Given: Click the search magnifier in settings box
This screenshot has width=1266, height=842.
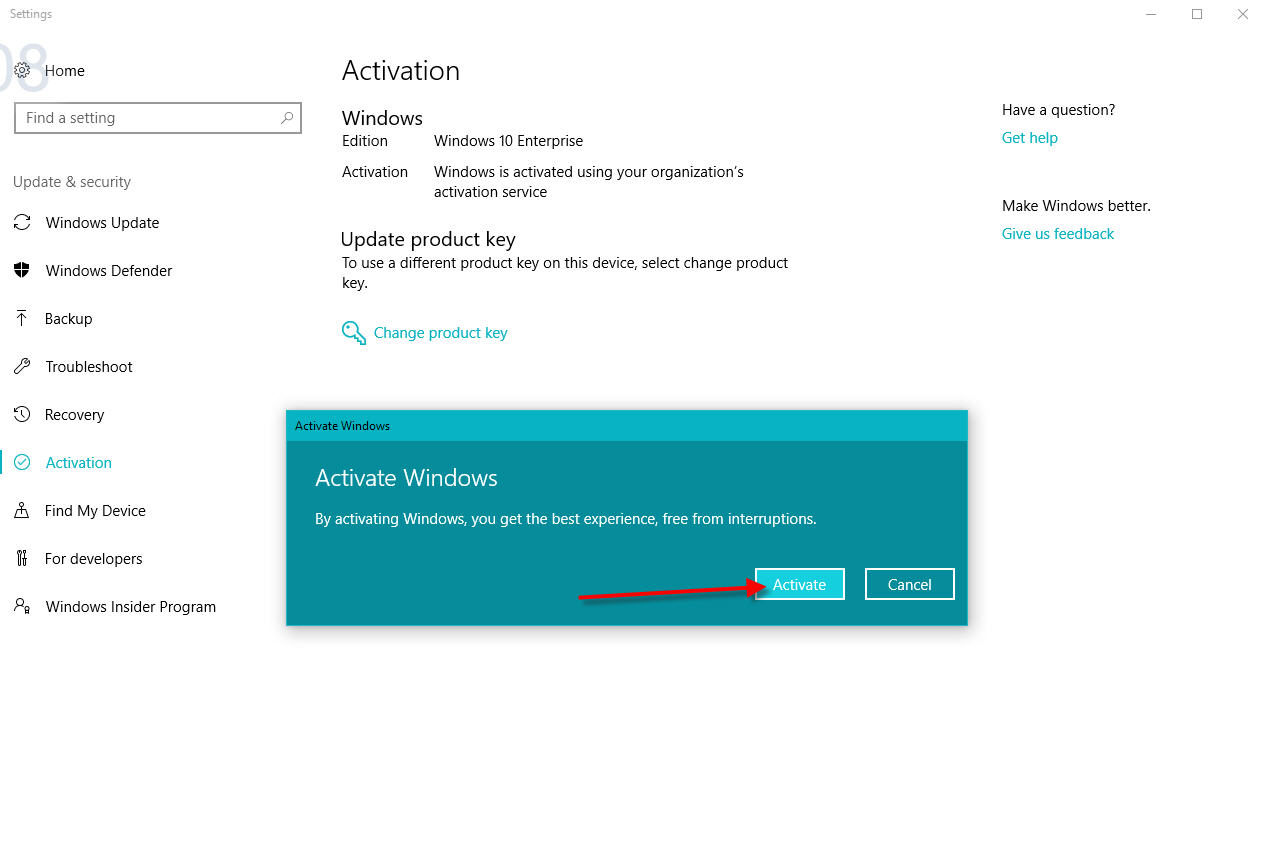Looking at the screenshot, I should click(287, 118).
